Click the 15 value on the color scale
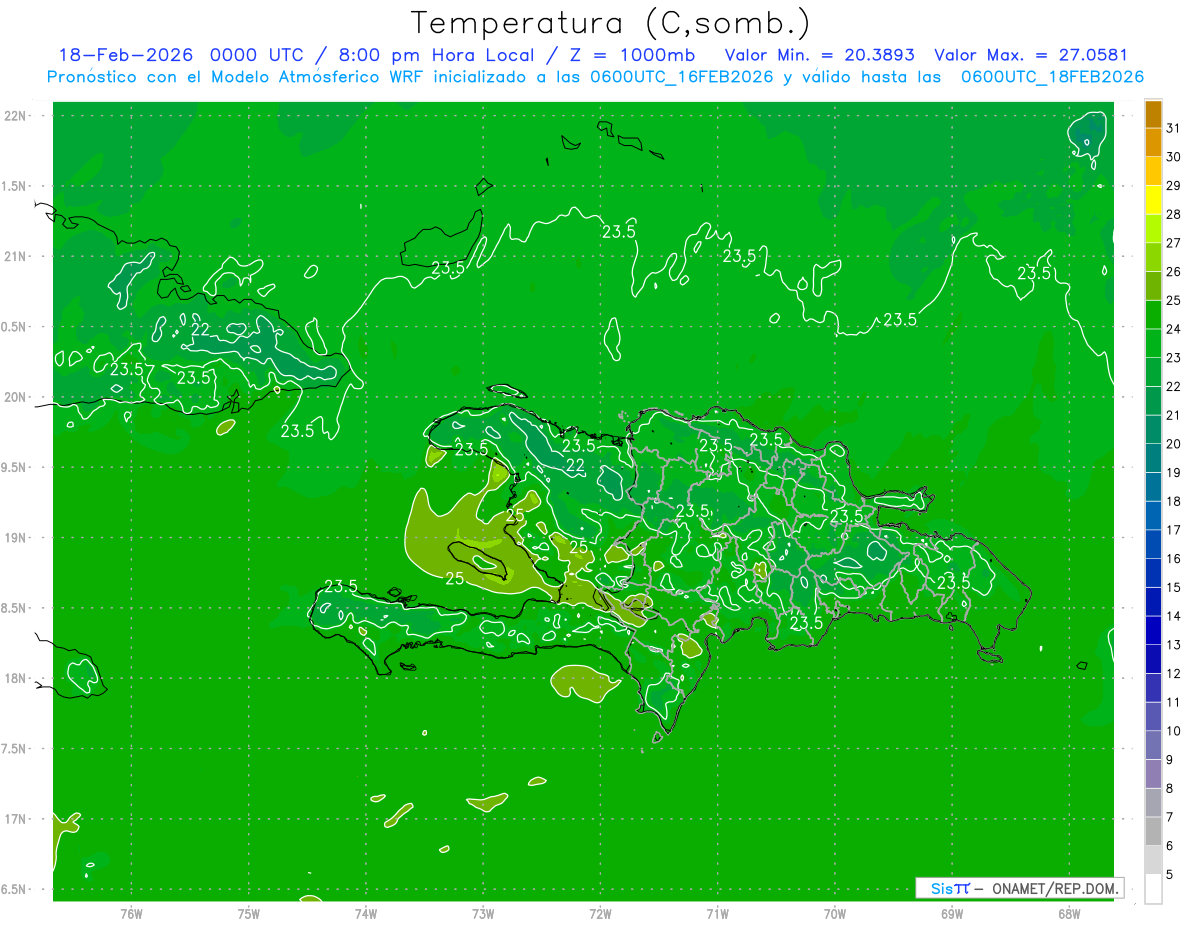Viewport: 1200px width, 927px height. [1174, 588]
